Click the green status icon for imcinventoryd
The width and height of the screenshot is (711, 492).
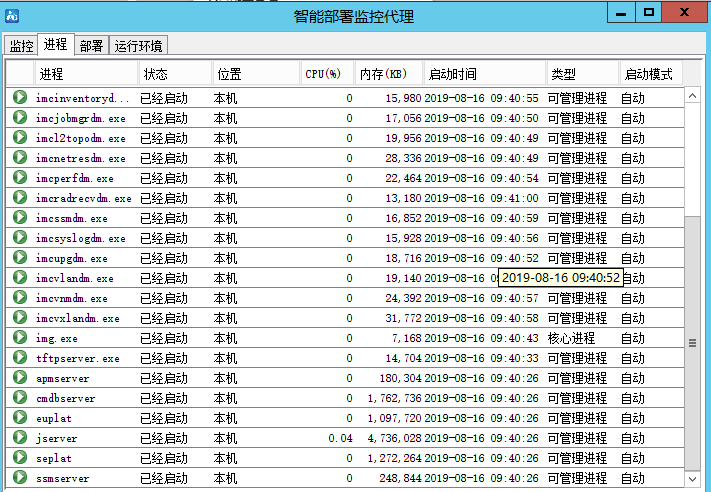tap(20, 97)
